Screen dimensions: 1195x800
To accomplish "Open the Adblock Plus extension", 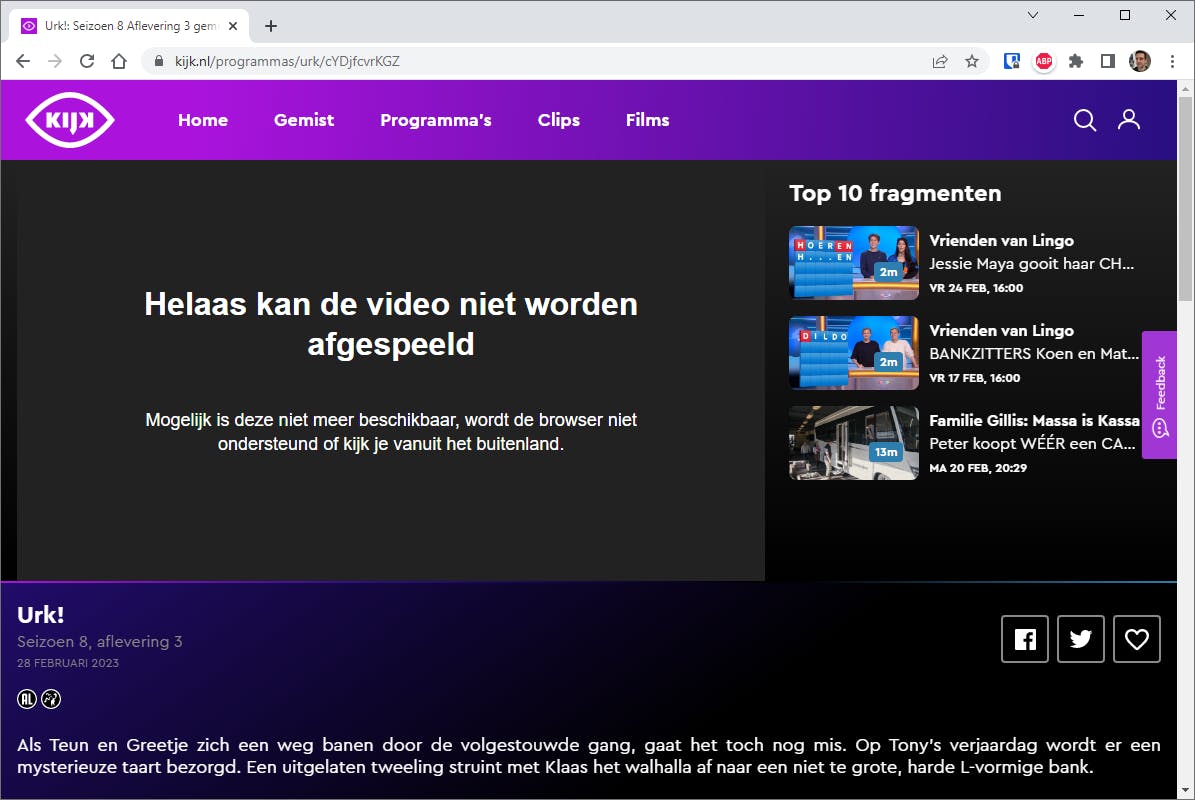I will pos(1044,61).
